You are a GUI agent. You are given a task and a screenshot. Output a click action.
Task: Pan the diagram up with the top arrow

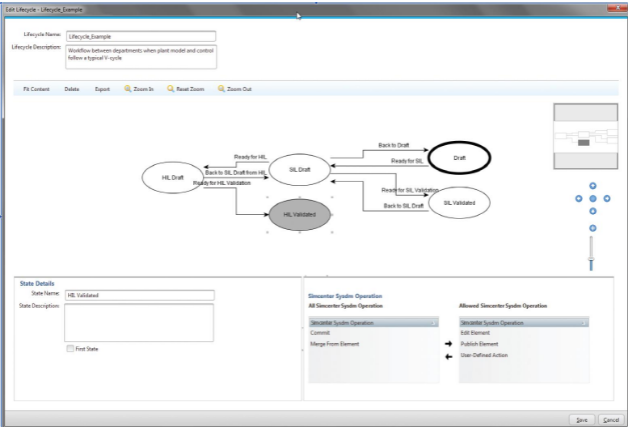tap(593, 186)
